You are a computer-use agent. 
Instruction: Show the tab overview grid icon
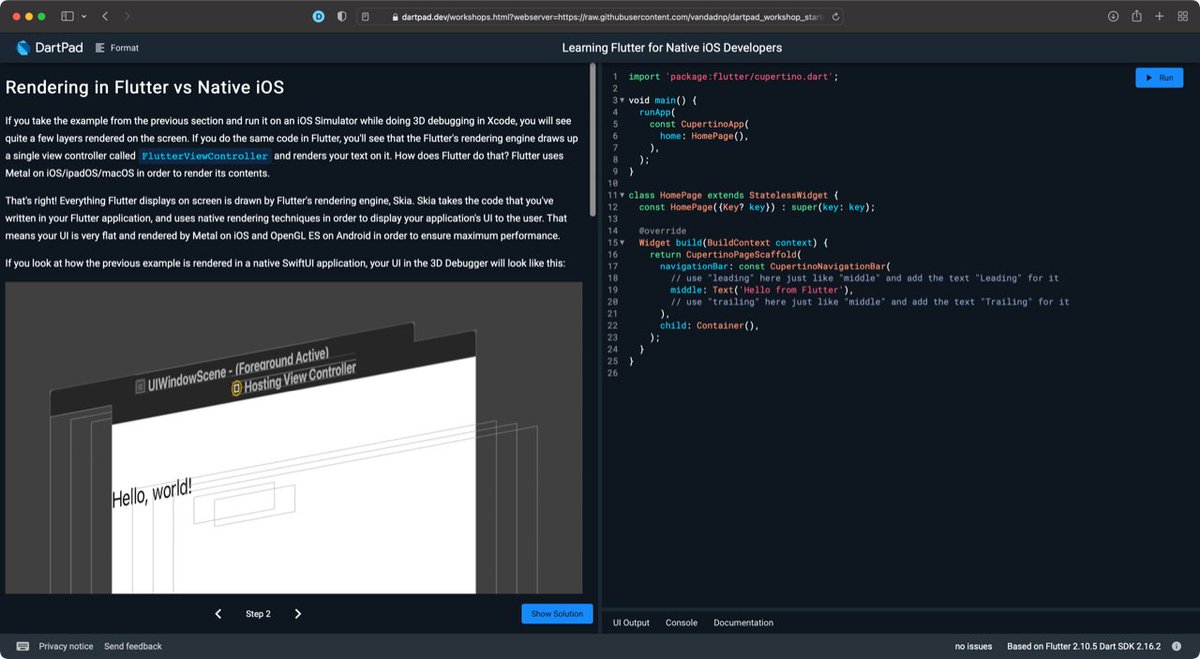pos(1183,17)
